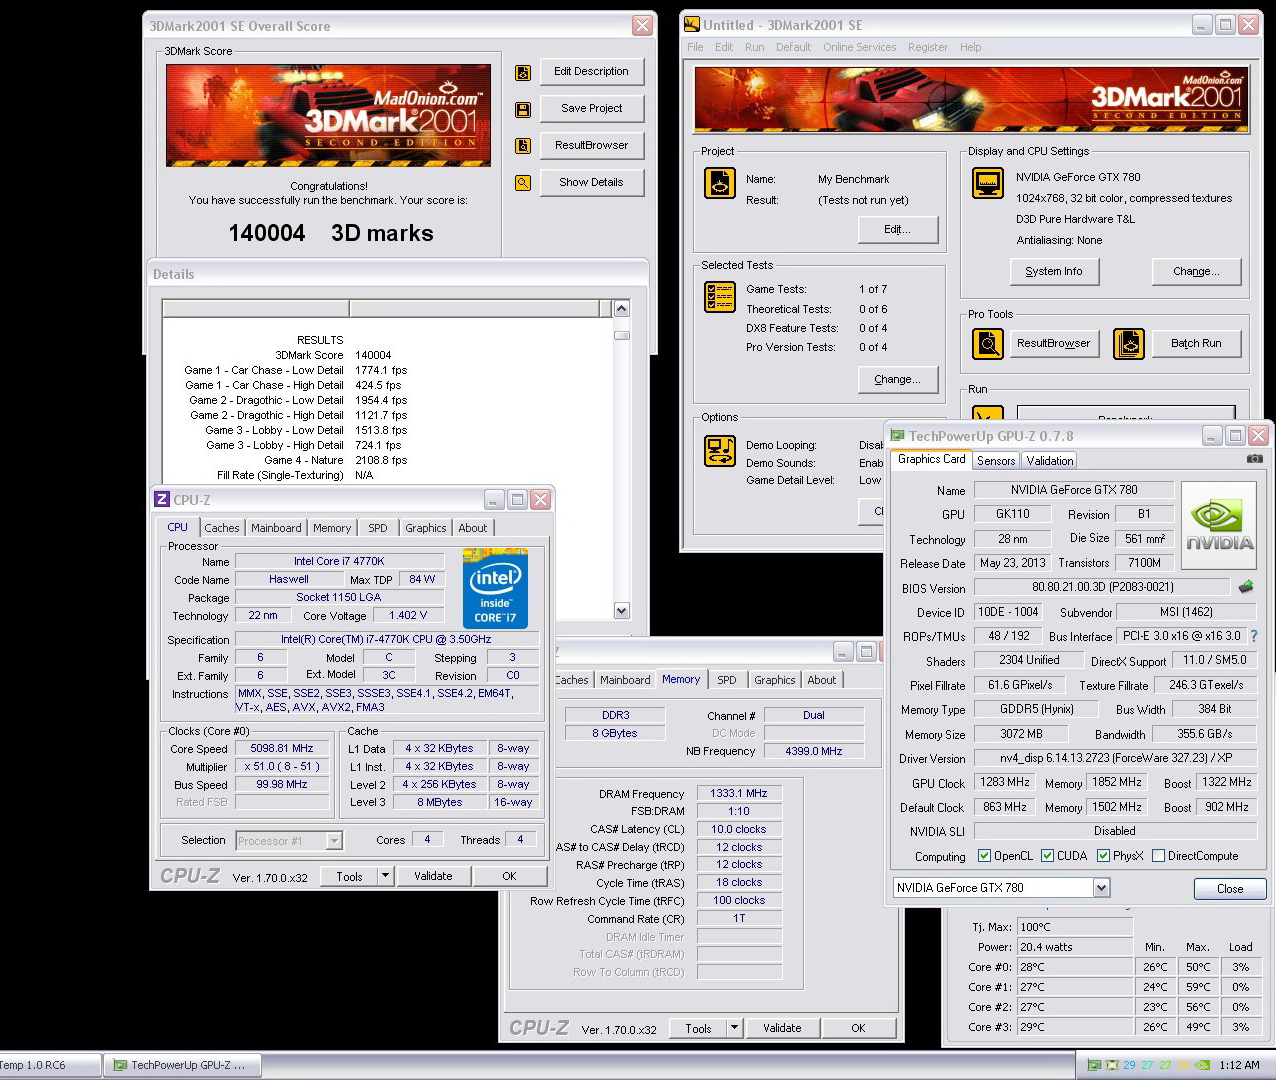Toggle the PhysX checkbox in GPU-Z
This screenshot has height=1080, width=1276.
[1103, 856]
